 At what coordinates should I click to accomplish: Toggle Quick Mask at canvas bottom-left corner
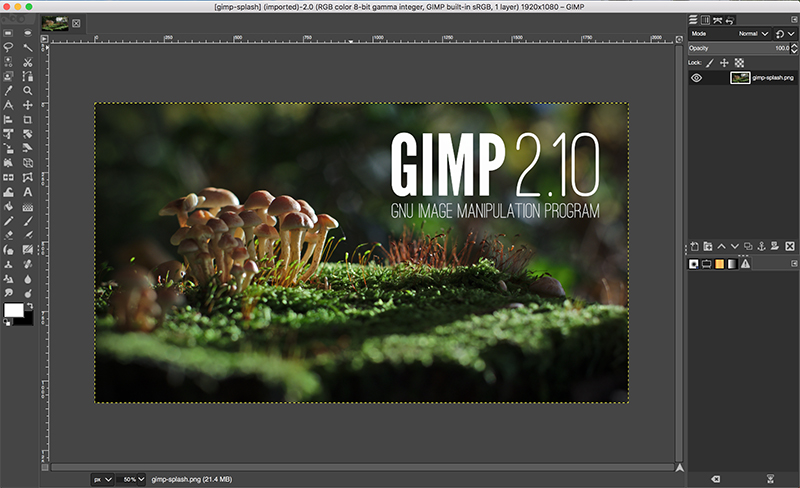(x=45, y=467)
